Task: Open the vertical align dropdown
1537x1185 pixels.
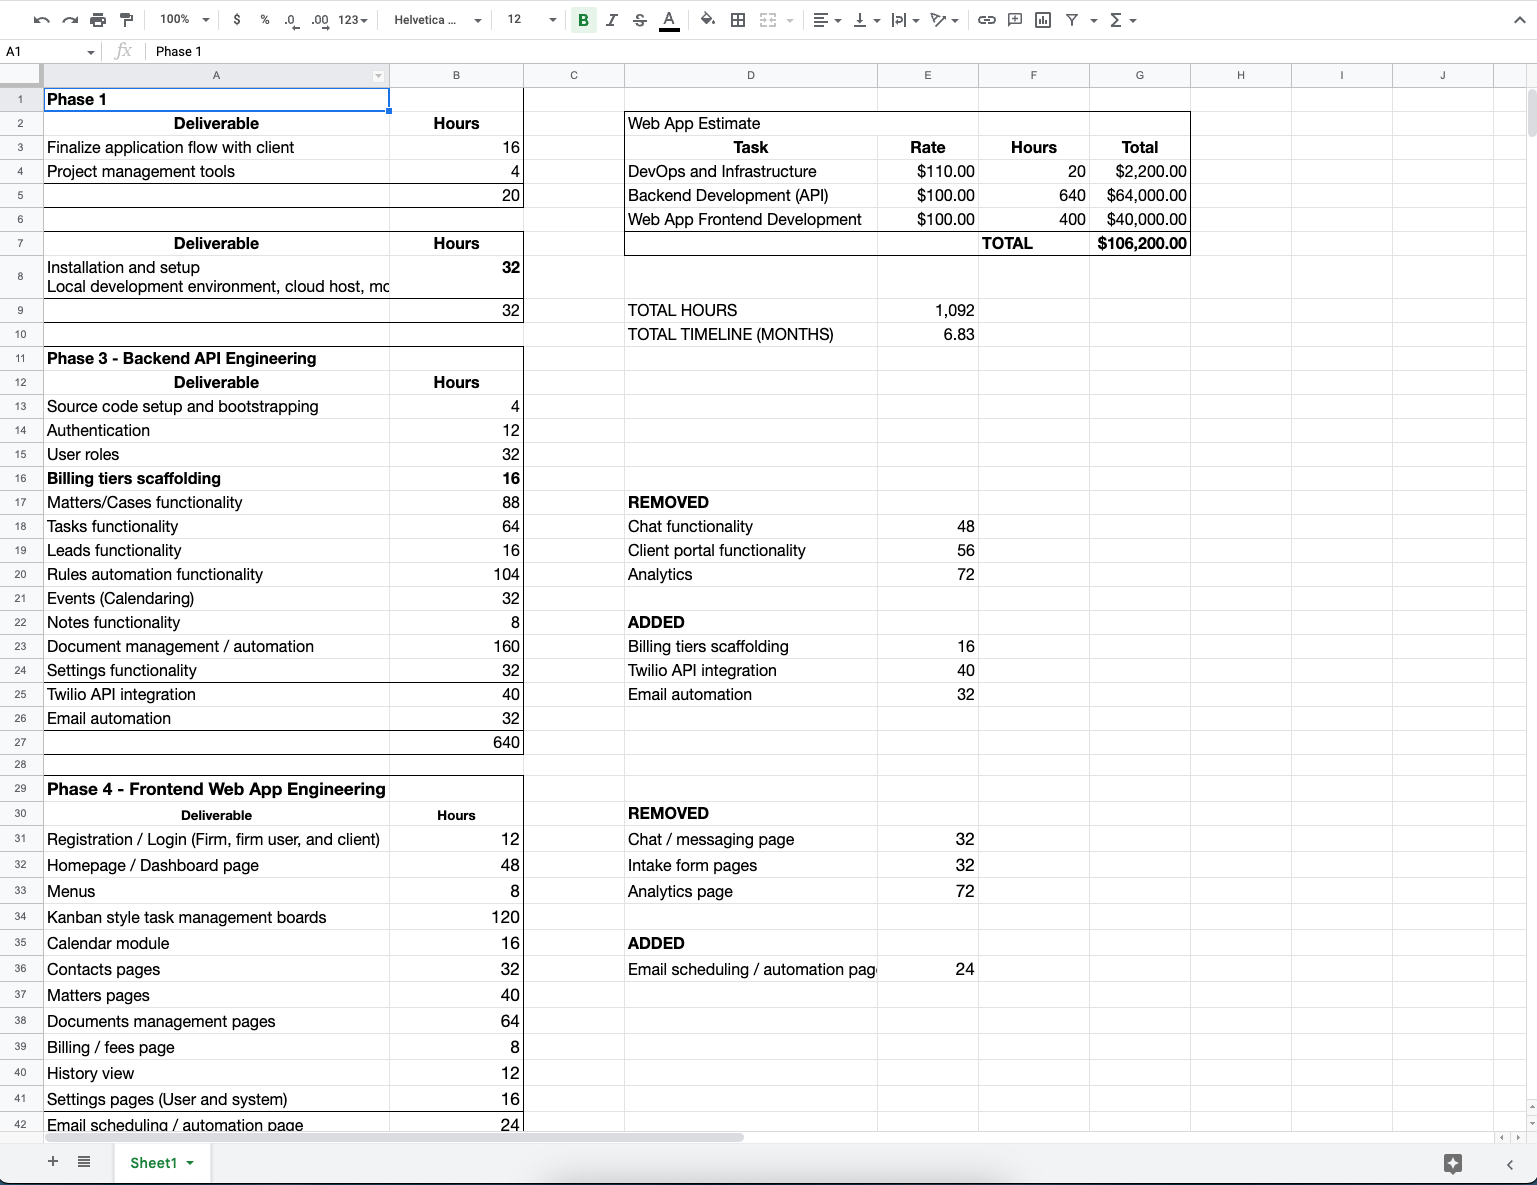Action: point(865,20)
